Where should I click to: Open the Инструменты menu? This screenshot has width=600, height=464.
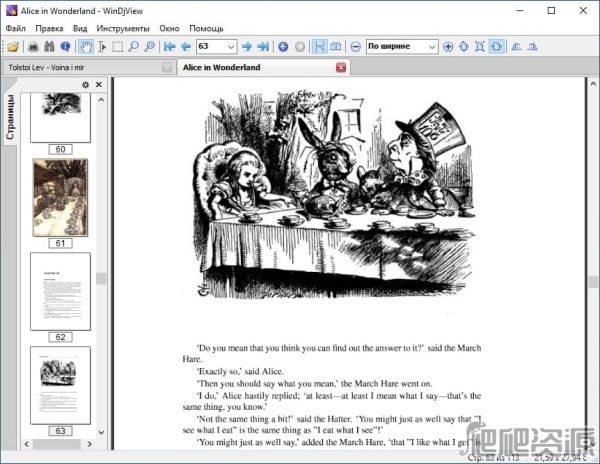(123, 28)
